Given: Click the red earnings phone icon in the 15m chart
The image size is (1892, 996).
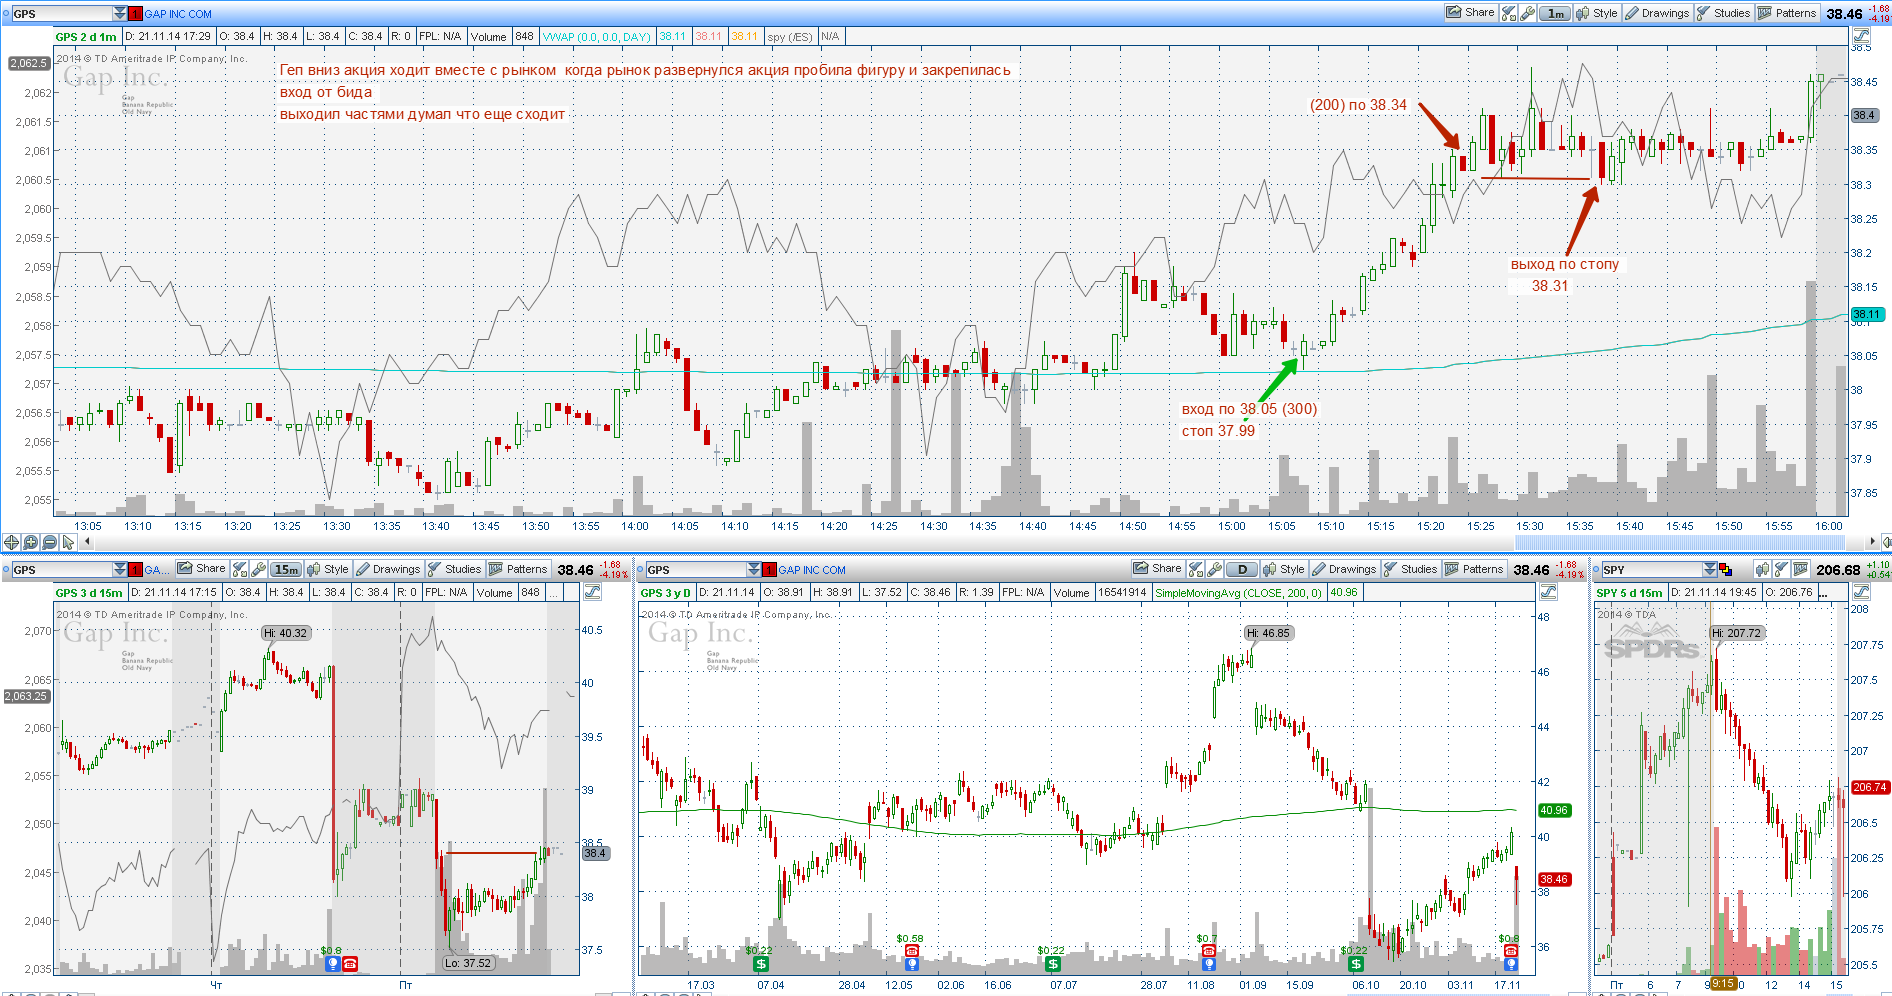Looking at the screenshot, I should (350, 964).
